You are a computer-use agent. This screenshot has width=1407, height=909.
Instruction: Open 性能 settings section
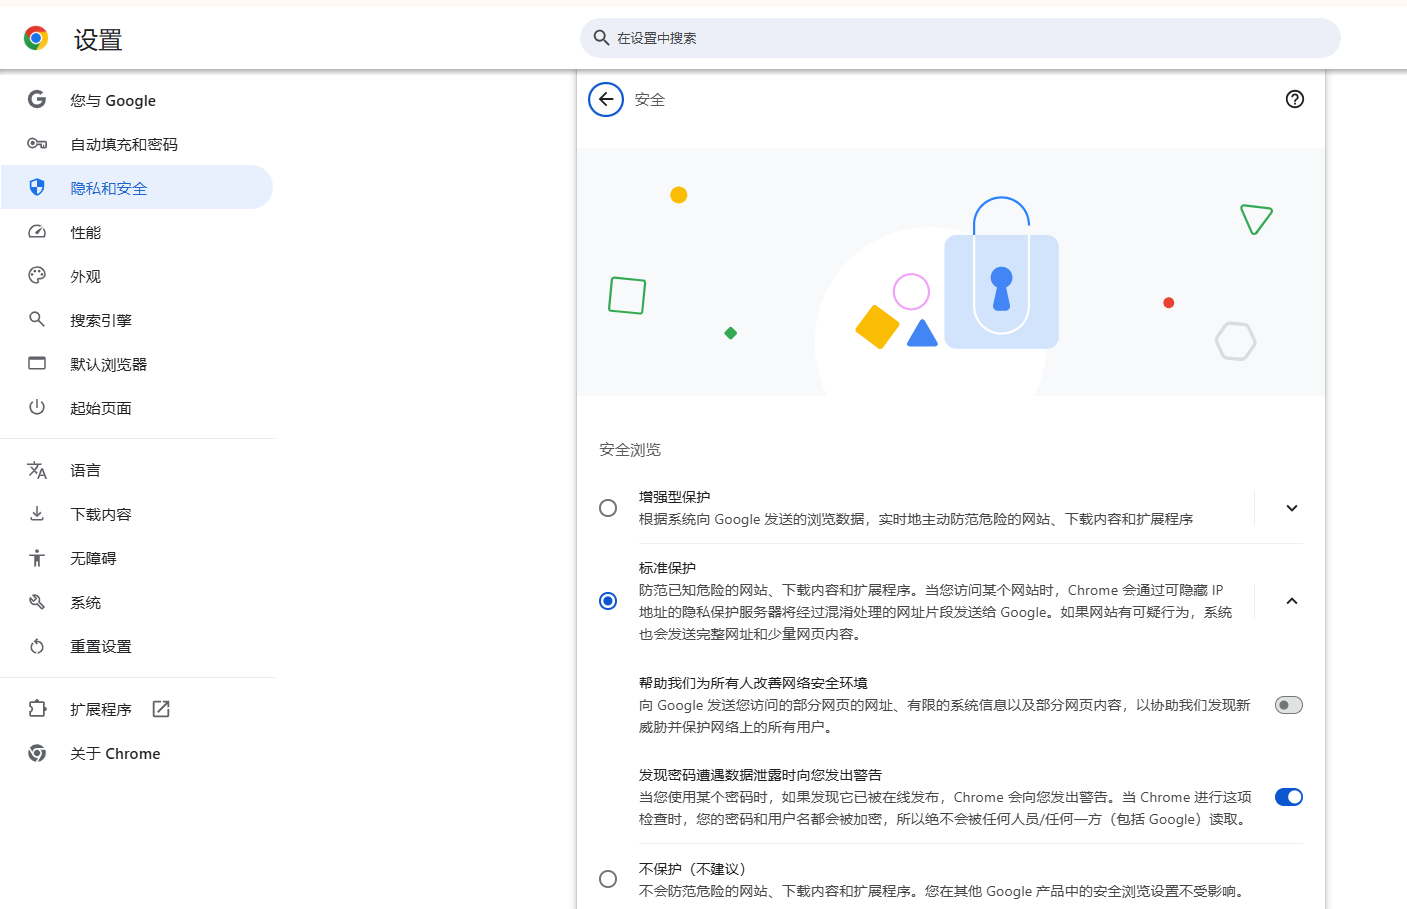pos(137,232)
